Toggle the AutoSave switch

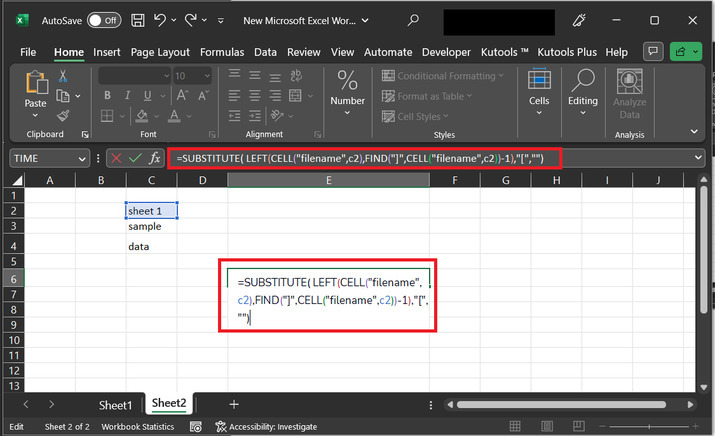click(x=104, y=20)
